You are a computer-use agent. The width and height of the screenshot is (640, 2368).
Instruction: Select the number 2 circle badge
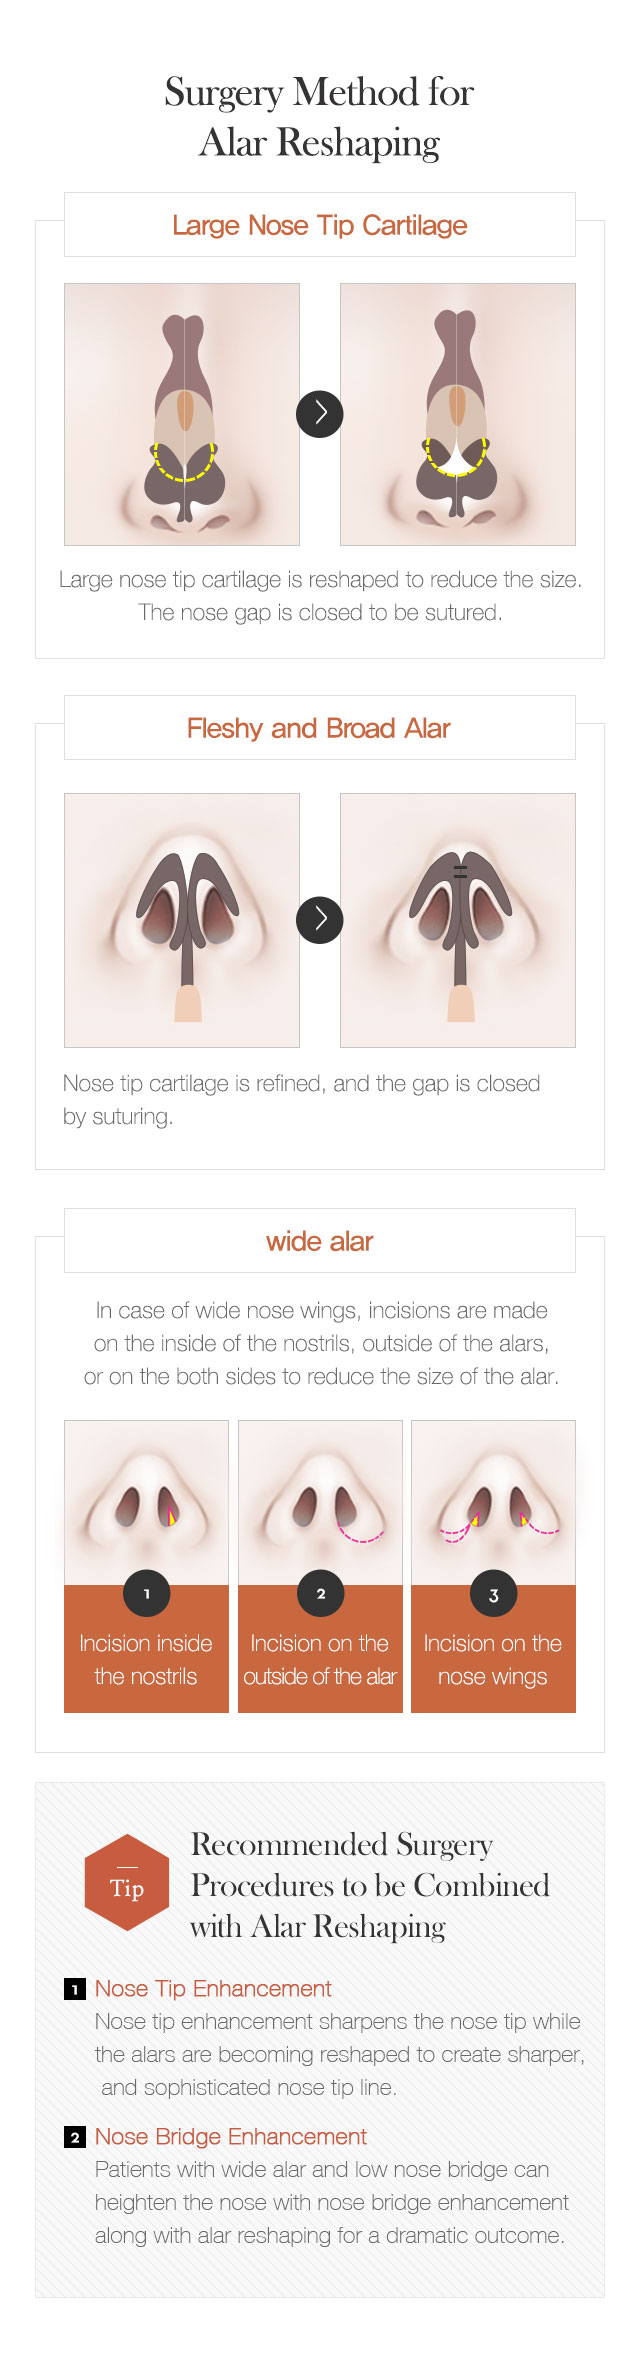coord(321,1594)
